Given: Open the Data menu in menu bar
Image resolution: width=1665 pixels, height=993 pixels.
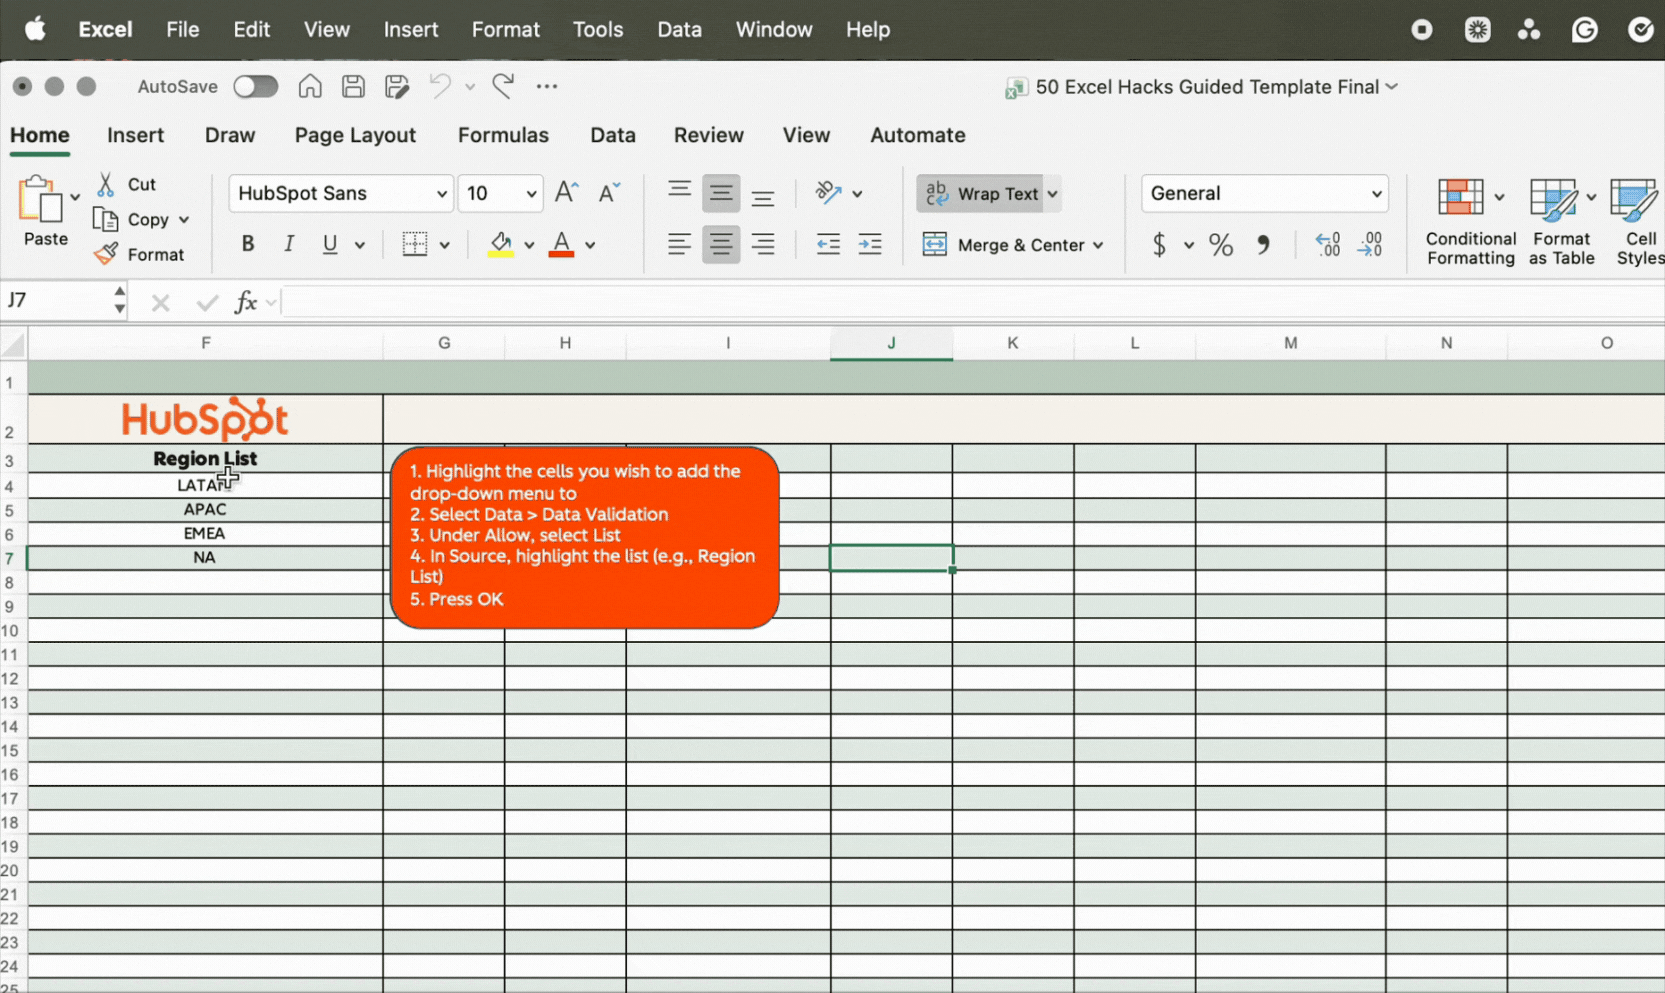Looking at the screenshot, I should [x=679, y=29].
